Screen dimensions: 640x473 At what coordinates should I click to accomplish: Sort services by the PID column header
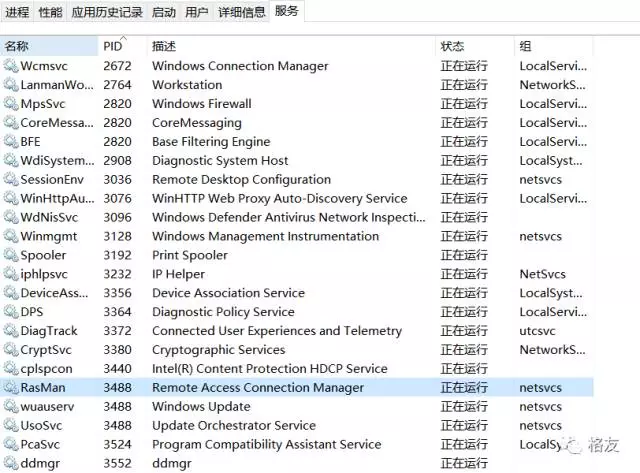click(x=122, y=46)
